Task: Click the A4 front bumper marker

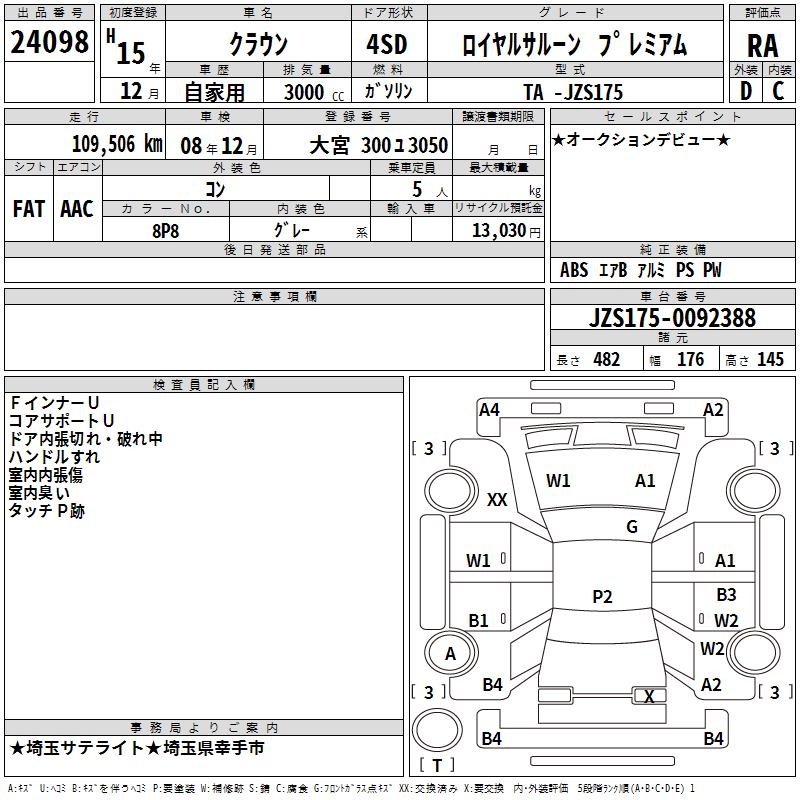Action: 489,409
